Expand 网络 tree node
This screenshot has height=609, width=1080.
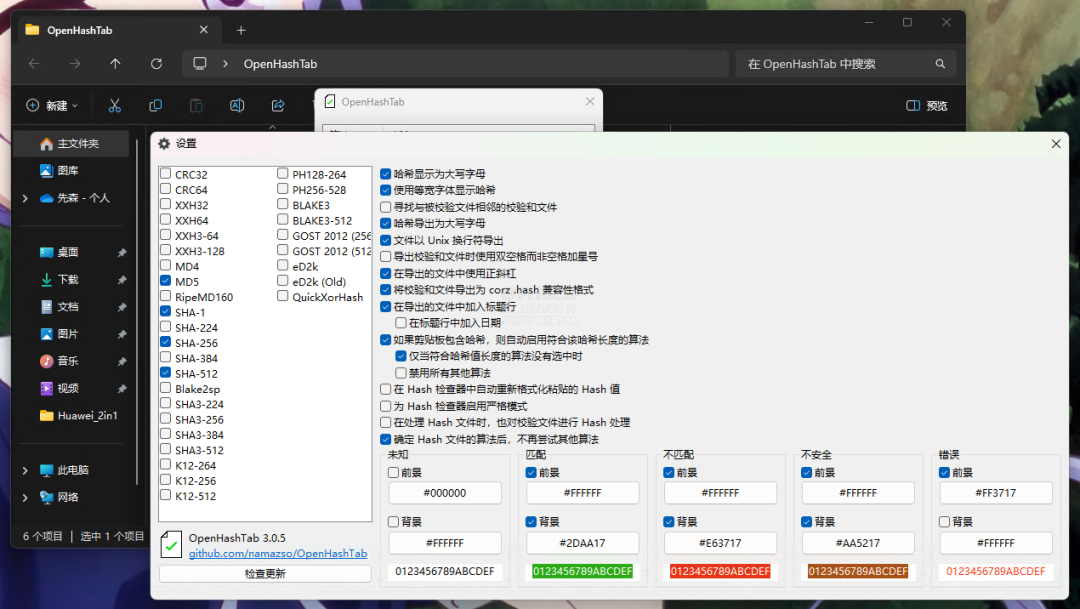point(25,497)
